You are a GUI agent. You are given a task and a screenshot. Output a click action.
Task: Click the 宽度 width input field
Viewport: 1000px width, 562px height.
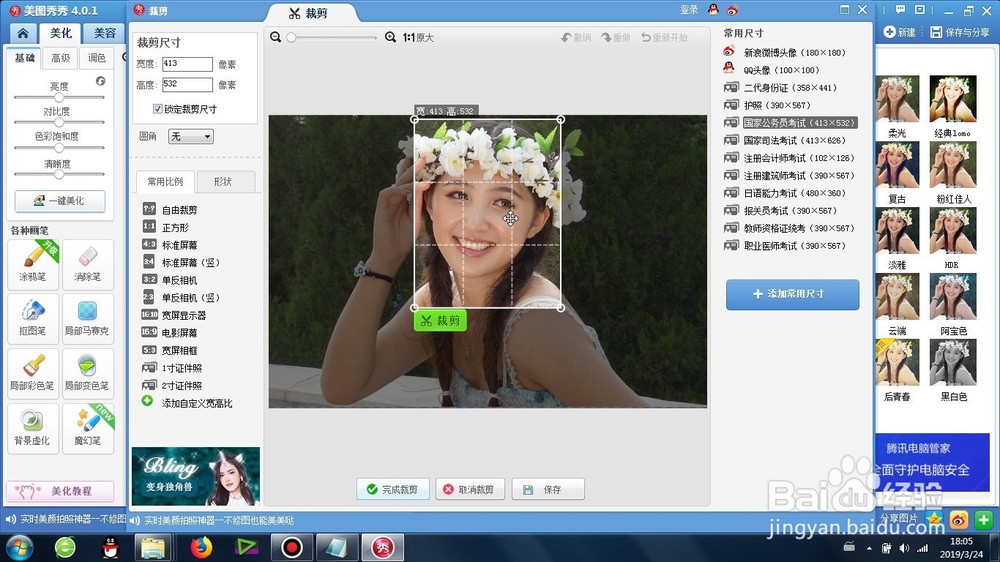(x=187, y=64)
